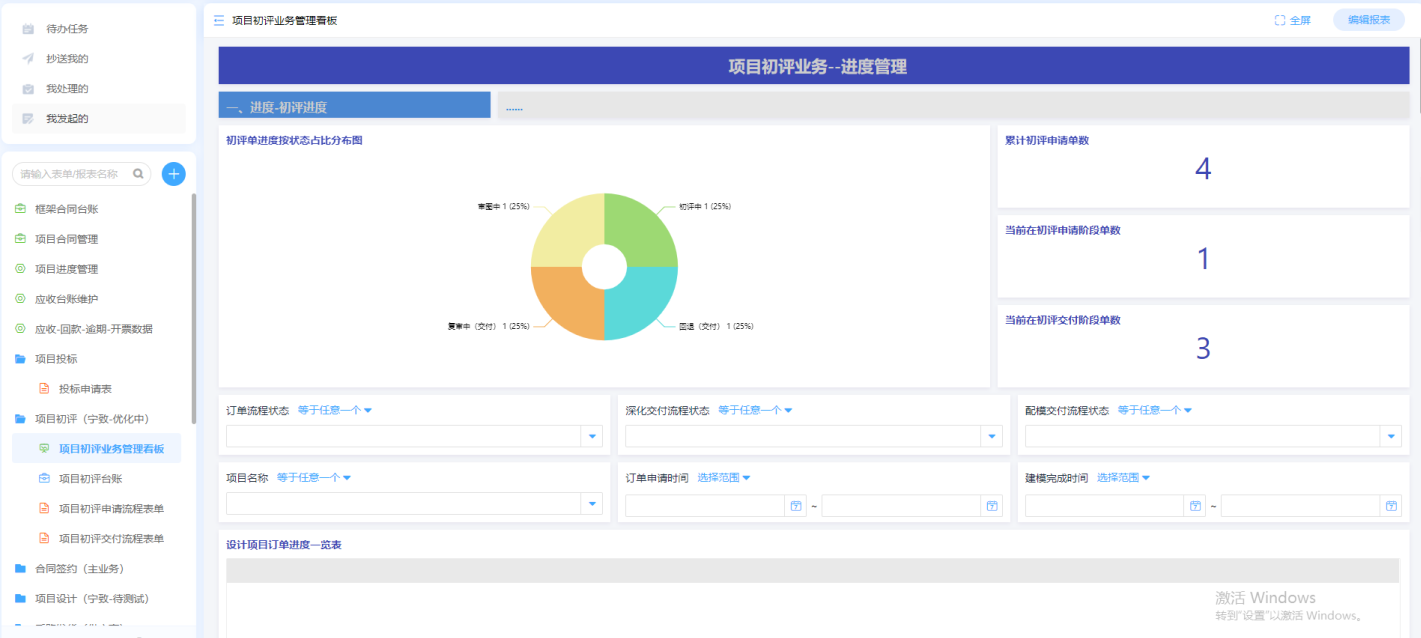Click the 抄送我的 paper plane icon
Screen dimensions: 1421x638
28,59
